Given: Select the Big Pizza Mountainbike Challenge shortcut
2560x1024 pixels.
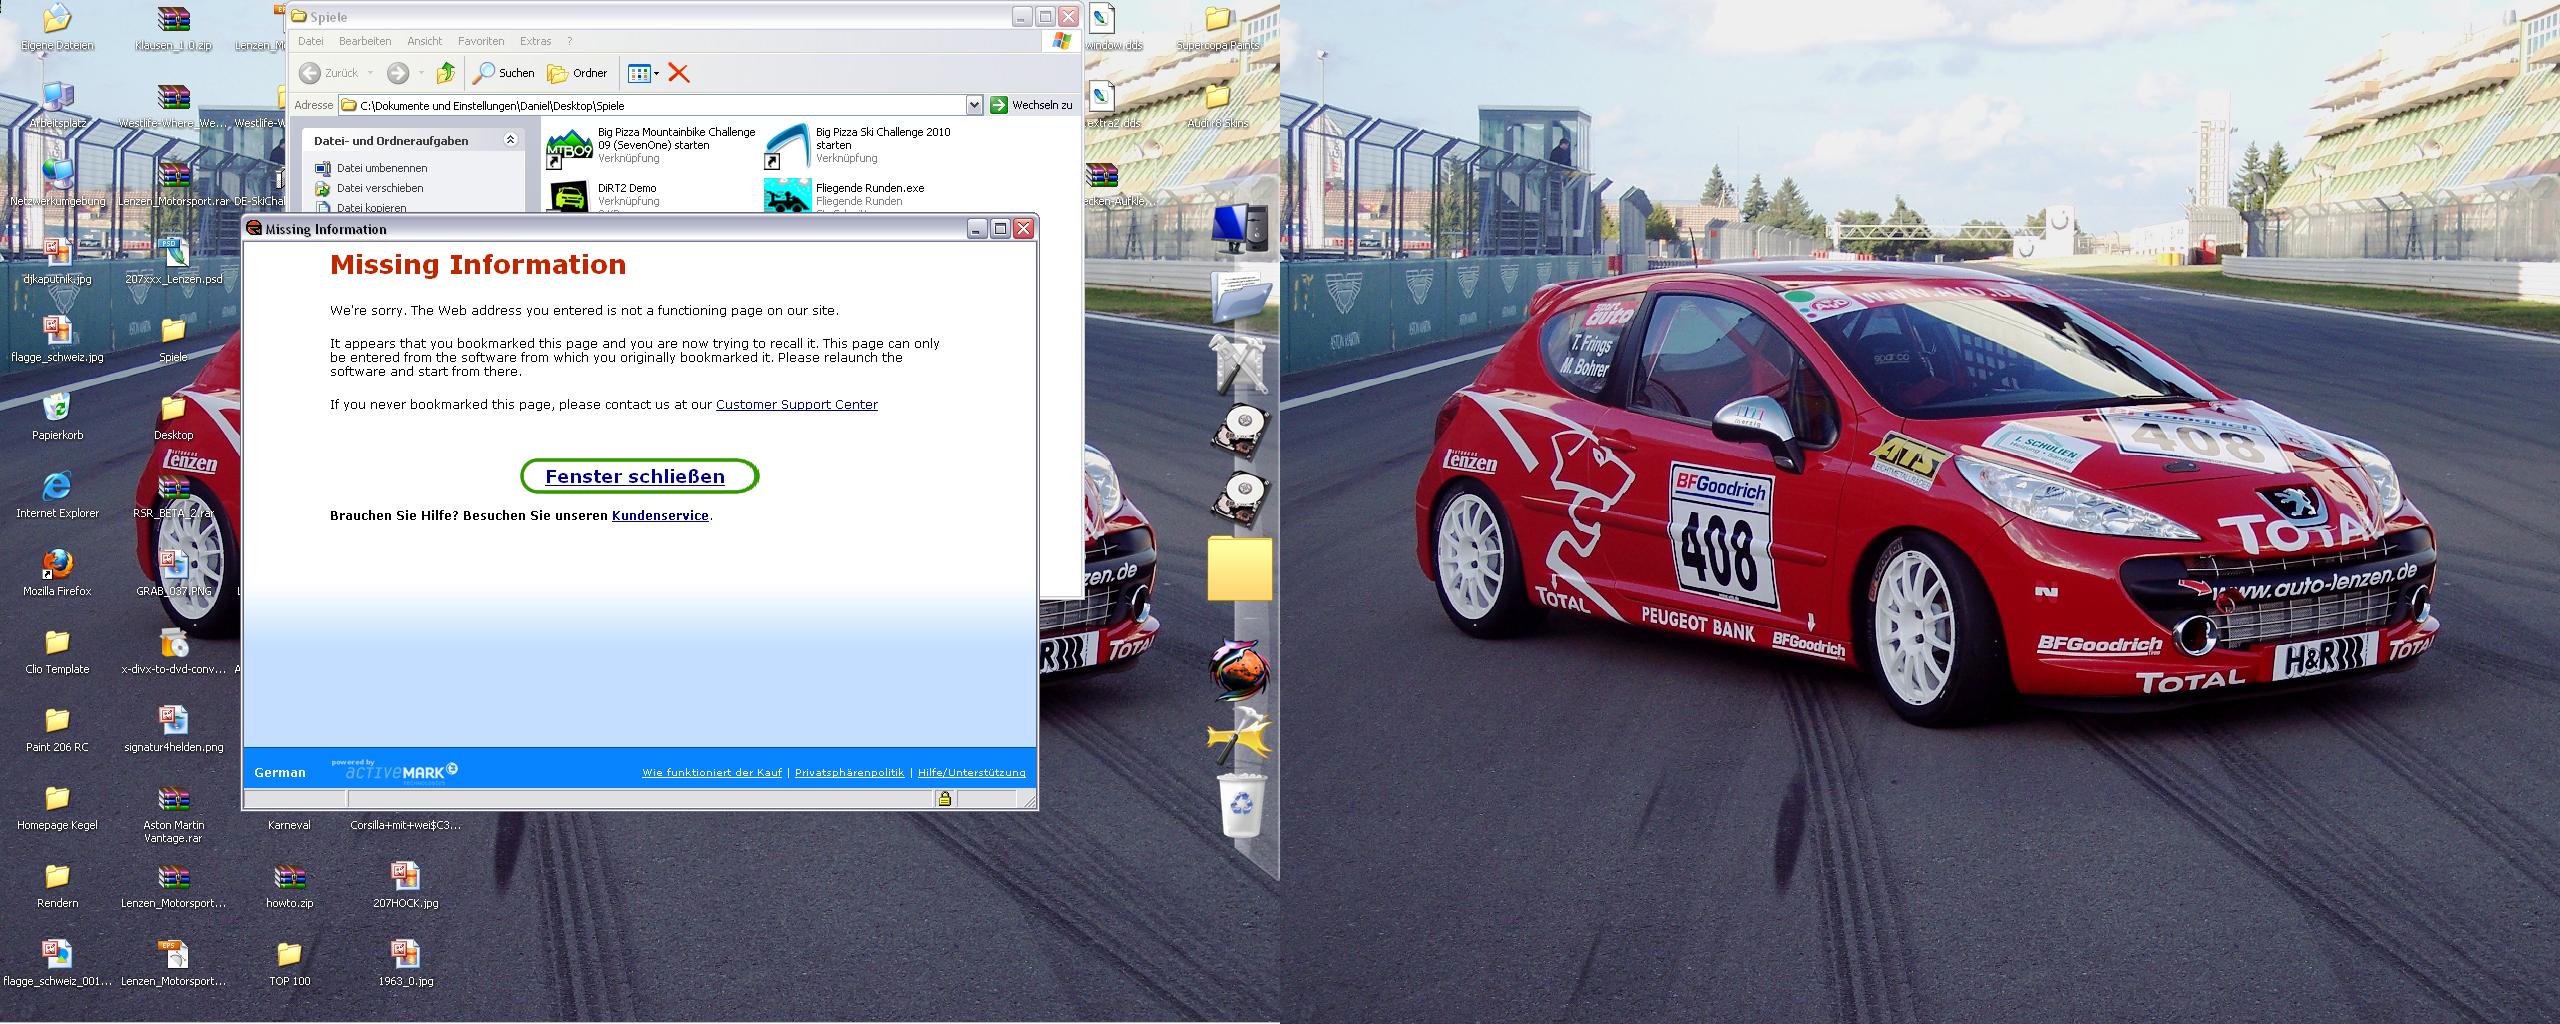Looking at the screenshot, I should coord(570,148).
